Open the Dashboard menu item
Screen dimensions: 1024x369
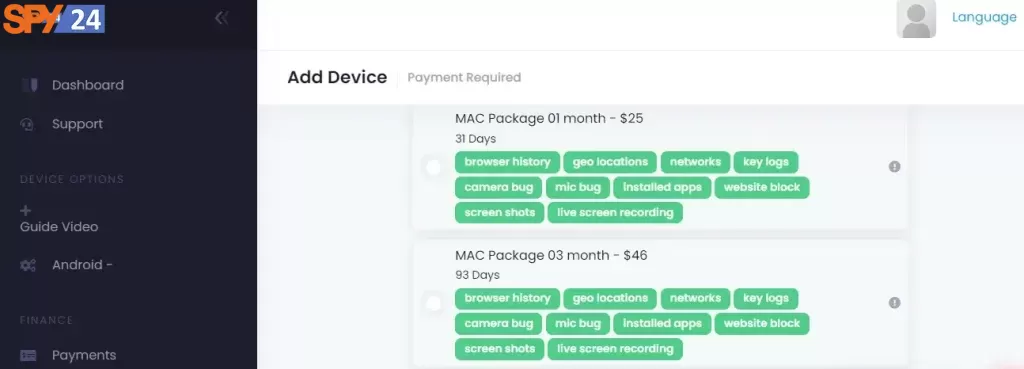88,85
